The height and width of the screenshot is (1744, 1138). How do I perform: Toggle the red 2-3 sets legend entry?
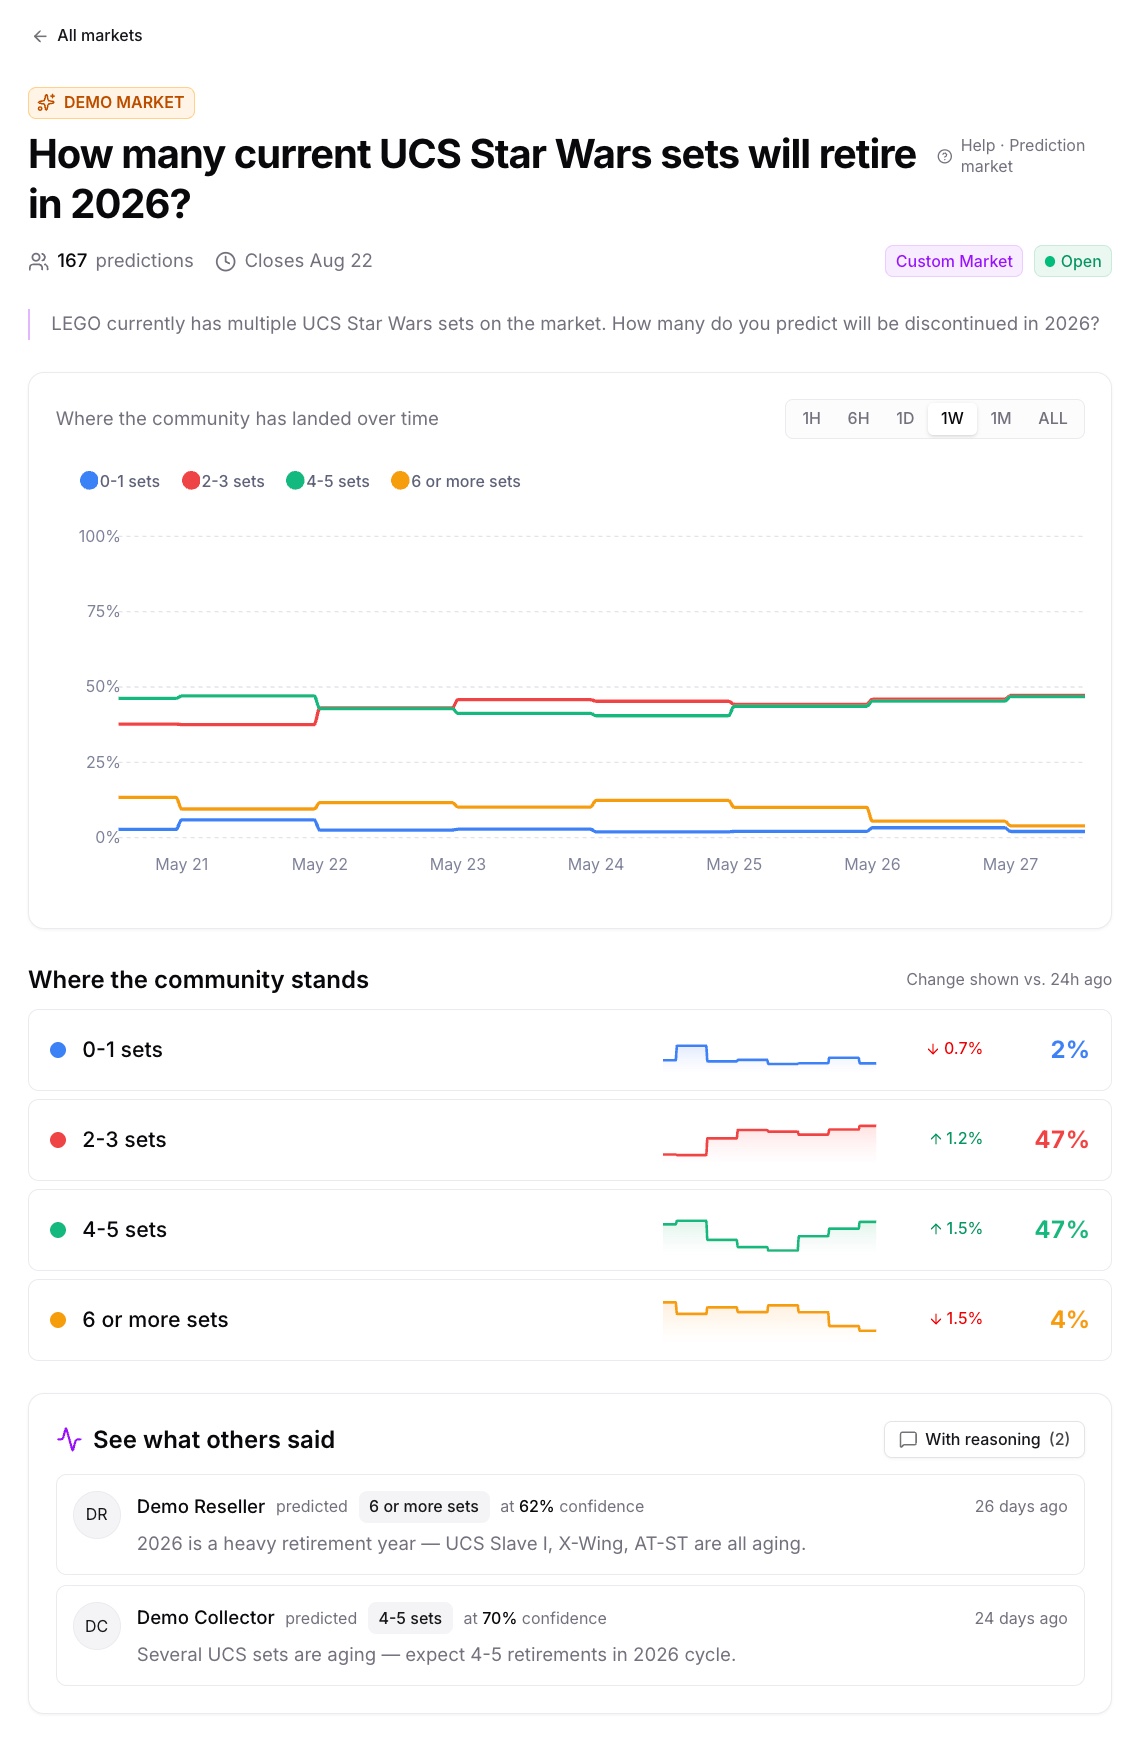pos(223,481)
